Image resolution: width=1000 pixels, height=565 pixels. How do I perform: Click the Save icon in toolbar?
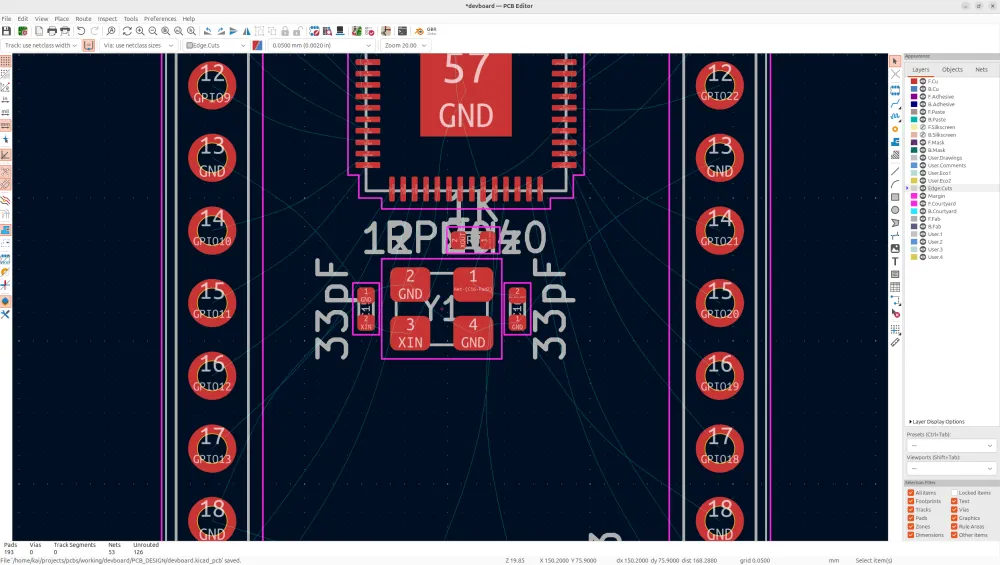pos(7,31)
